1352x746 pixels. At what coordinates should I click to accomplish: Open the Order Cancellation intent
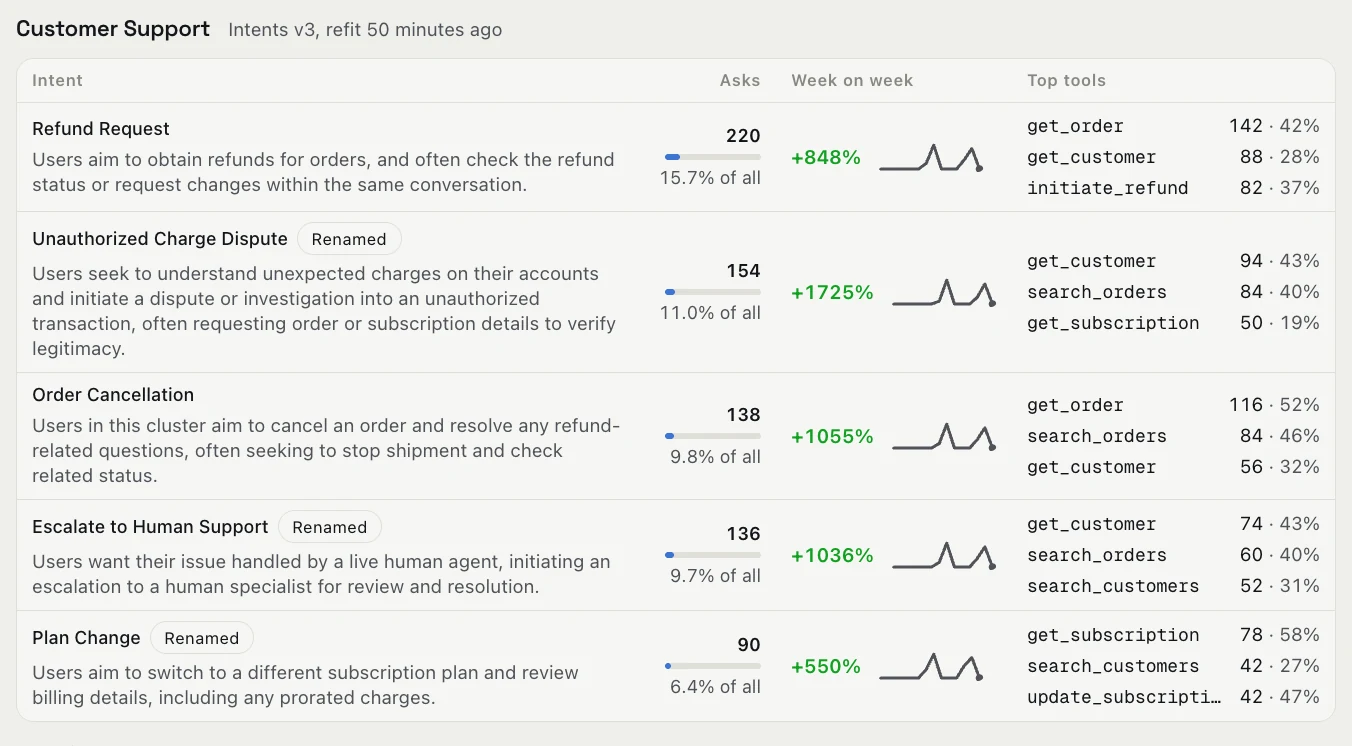[x=113, y=395]
